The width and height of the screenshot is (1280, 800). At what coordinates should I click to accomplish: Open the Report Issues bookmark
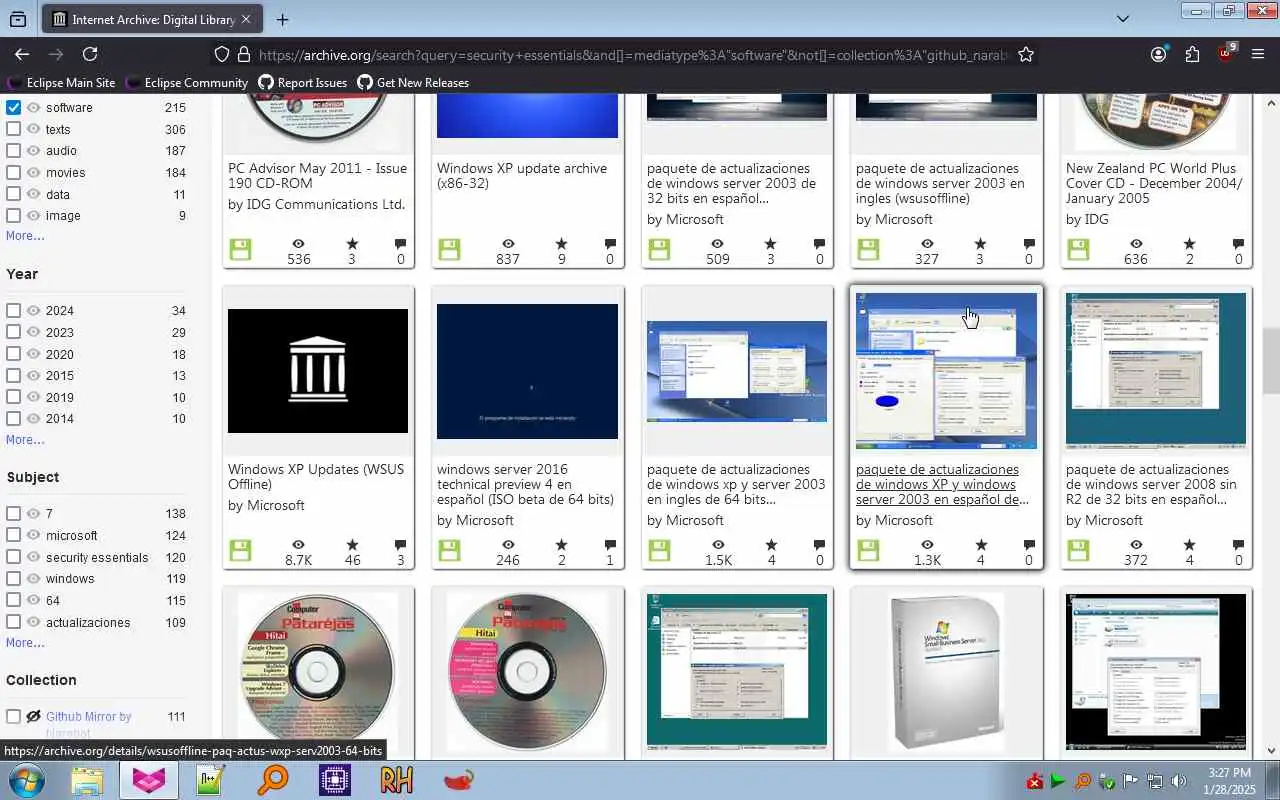[x=302, y=83]
